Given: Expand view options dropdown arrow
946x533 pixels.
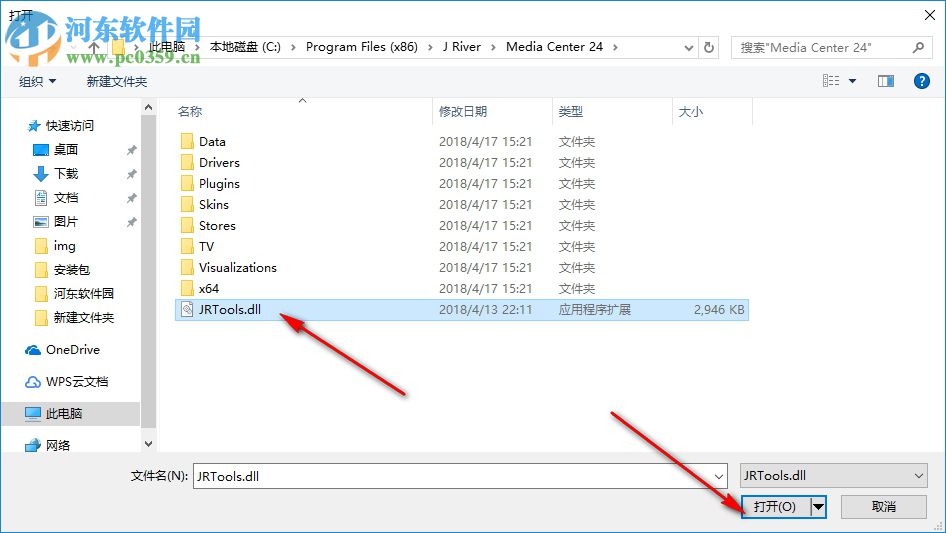Looking at the screenshot, I should pos(852,81).
